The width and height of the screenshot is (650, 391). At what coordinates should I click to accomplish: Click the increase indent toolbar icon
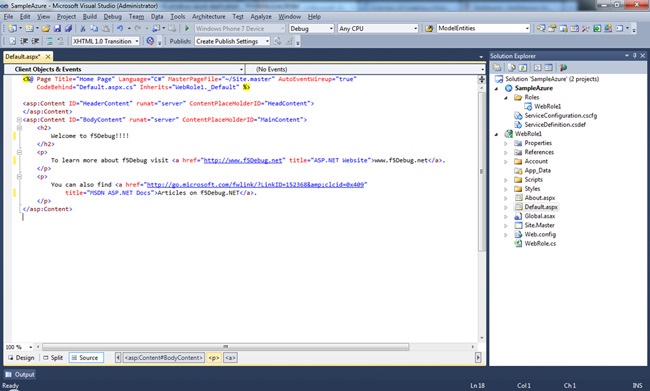tap(35, 41)
